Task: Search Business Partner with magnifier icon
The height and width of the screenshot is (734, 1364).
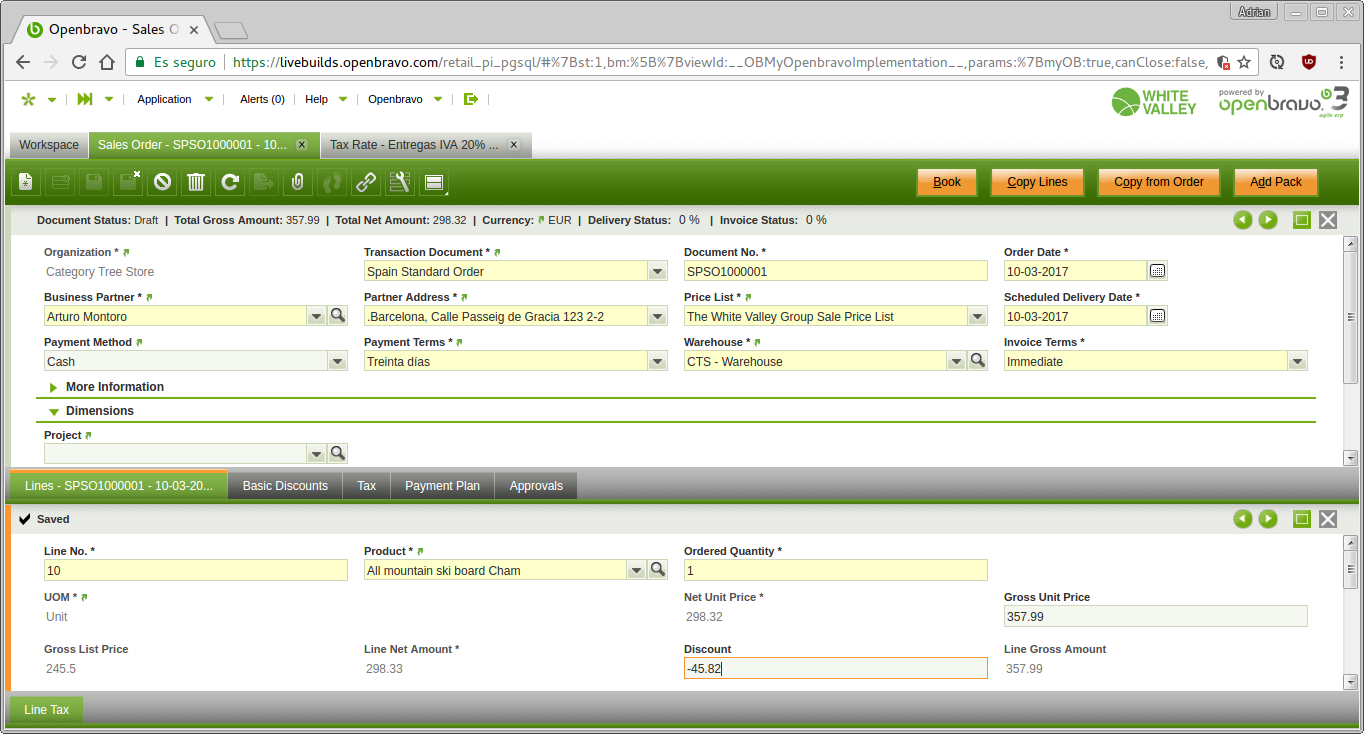Action: pyautogui.click(x=338, y=316)
